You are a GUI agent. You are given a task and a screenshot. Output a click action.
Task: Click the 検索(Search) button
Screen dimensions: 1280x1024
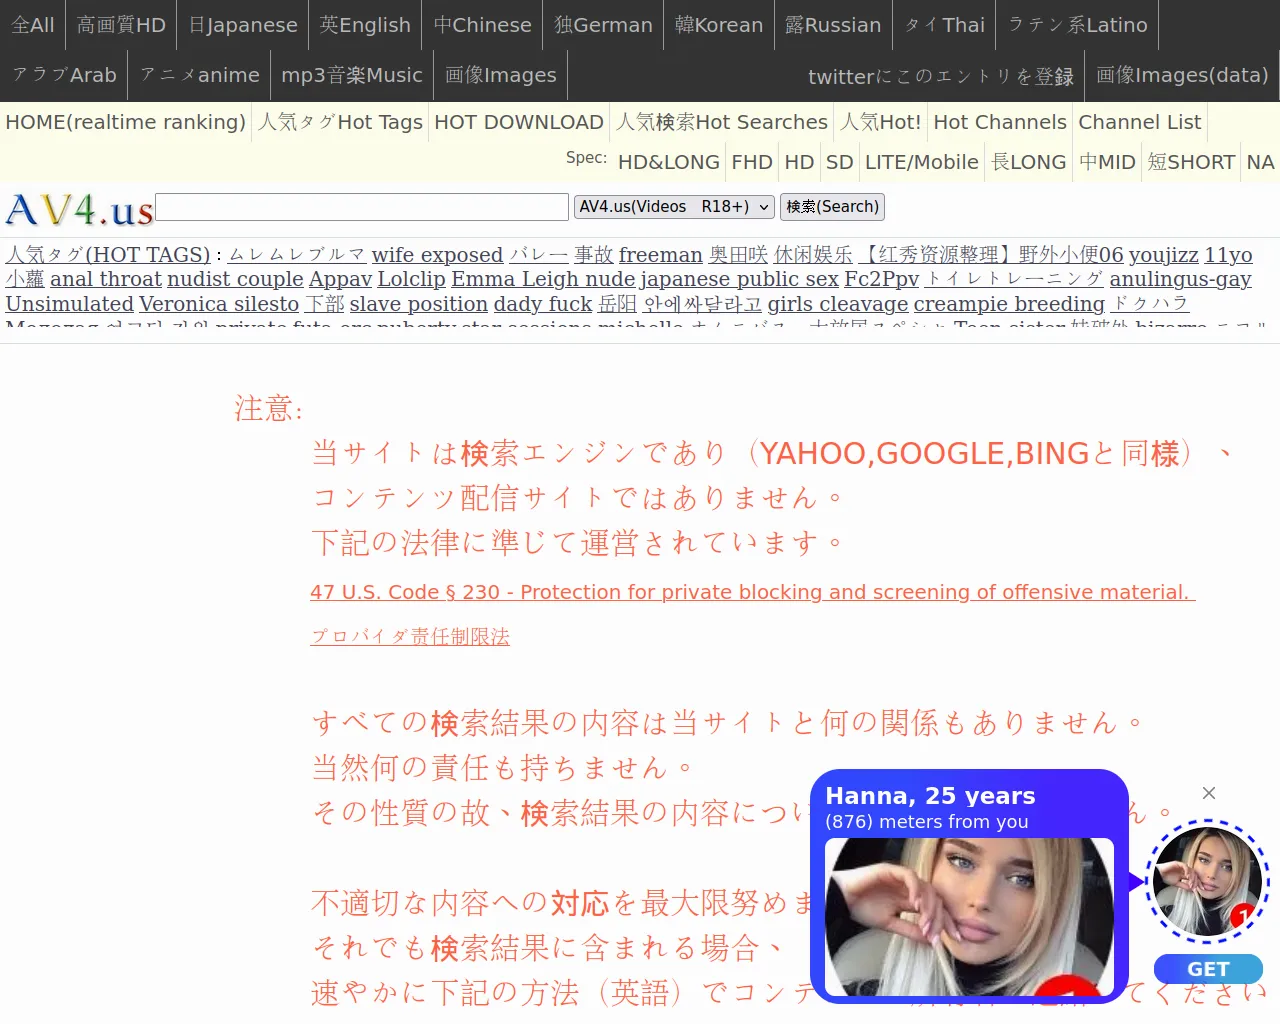832,207
